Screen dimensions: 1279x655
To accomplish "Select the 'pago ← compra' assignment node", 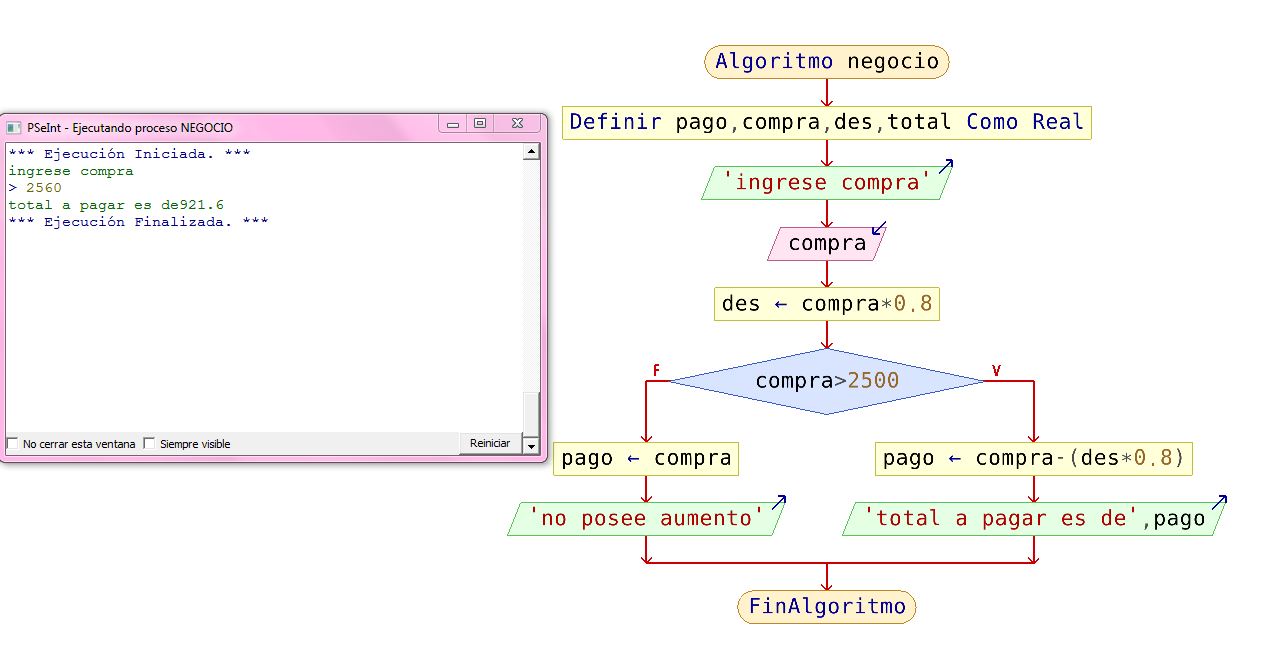I will tap(645, 458).
